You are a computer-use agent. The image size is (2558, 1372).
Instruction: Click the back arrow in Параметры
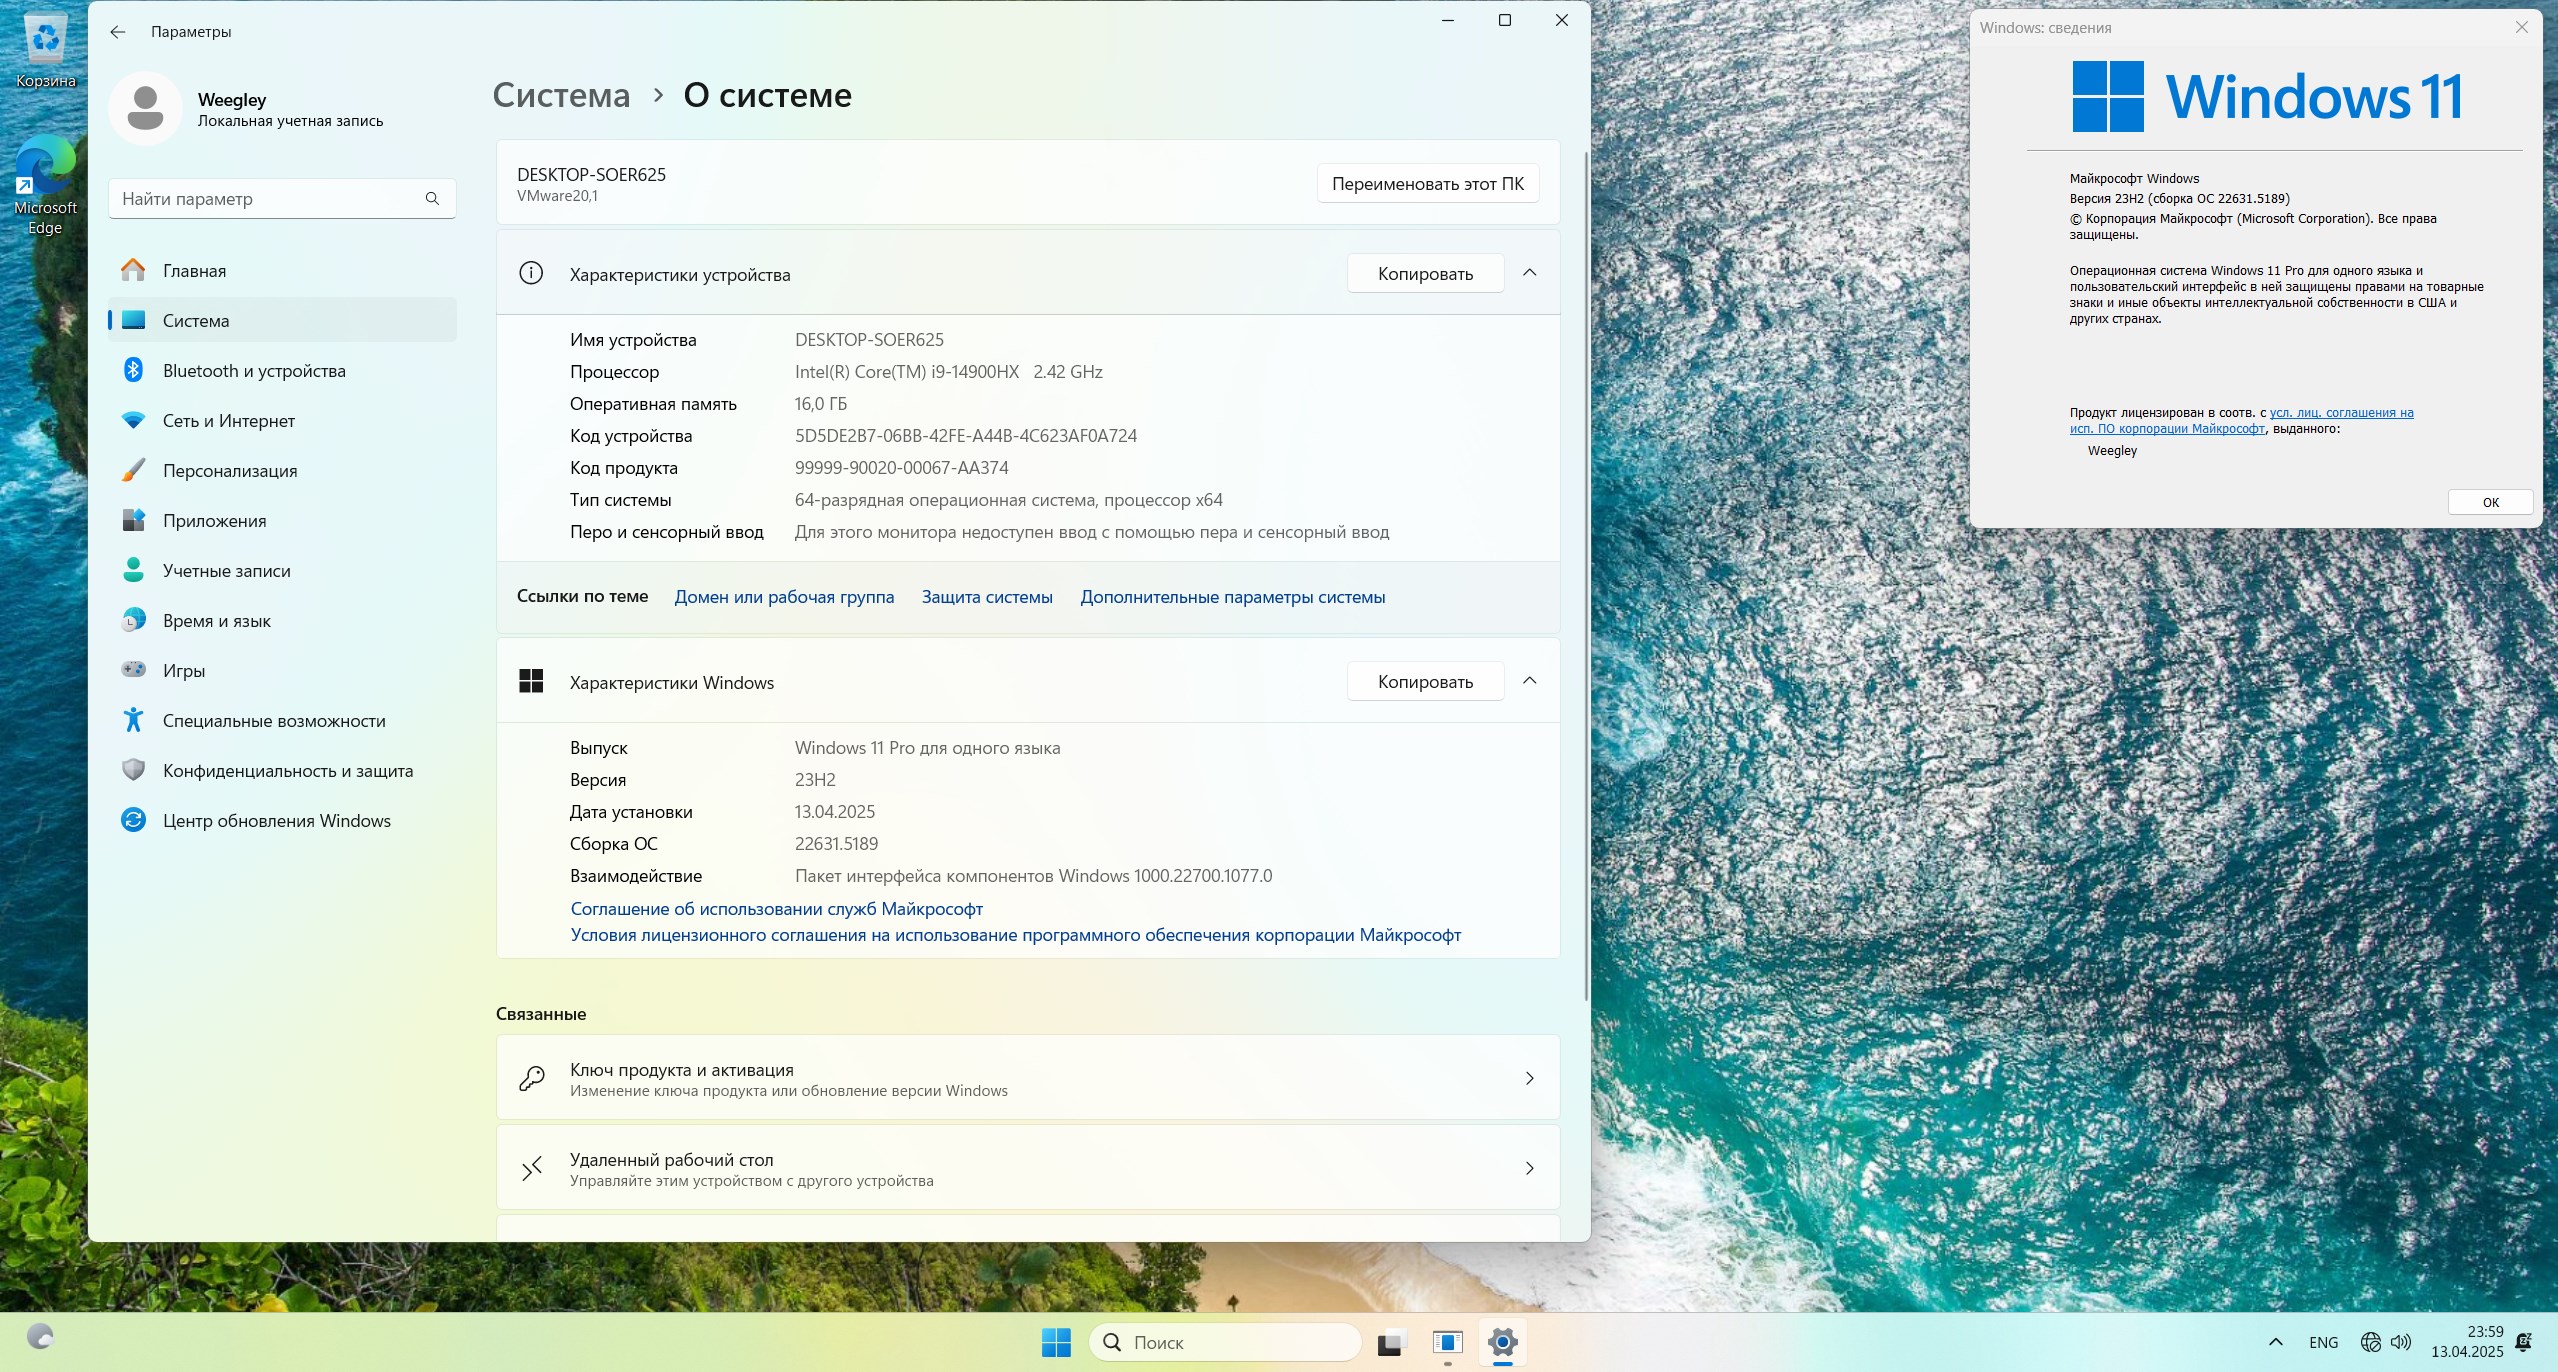pyautogui.click(x=118, y=32)
